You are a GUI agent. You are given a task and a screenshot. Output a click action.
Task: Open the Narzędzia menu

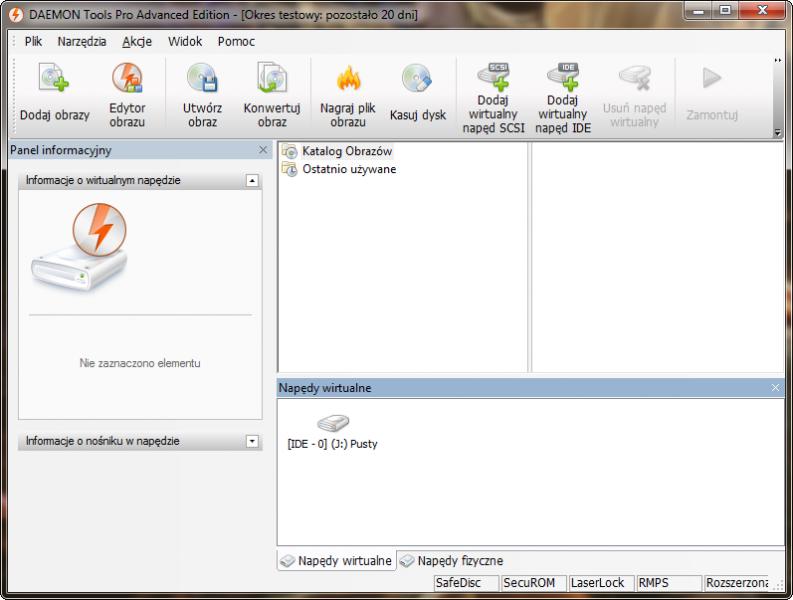click(x=82, y=41)
